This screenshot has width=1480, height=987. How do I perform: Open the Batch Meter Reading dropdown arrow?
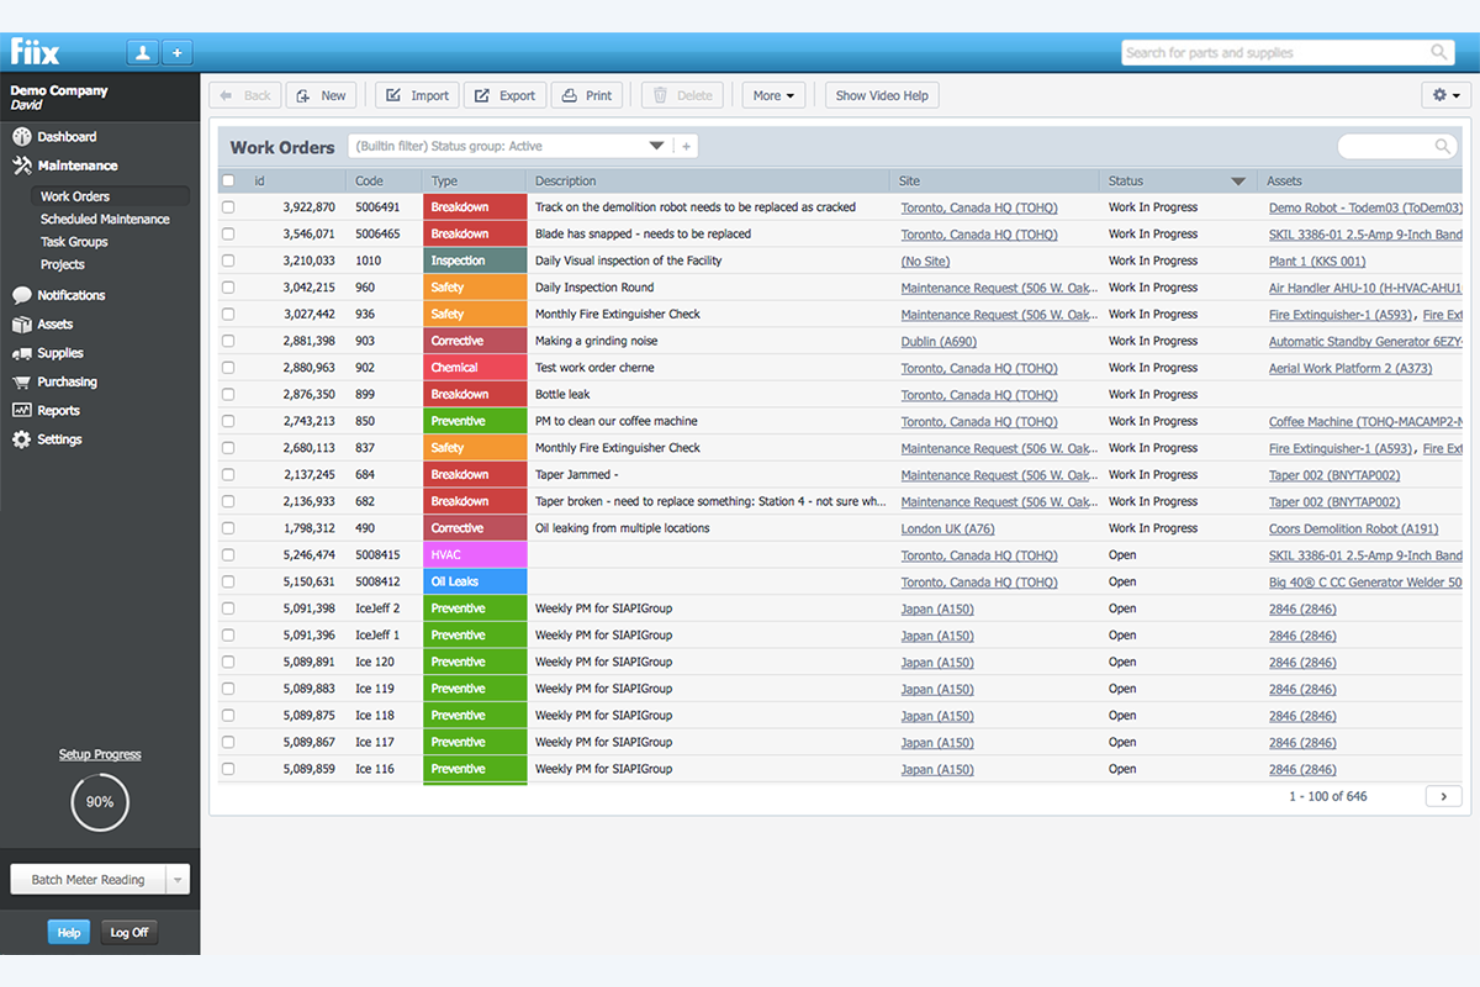pyautogui.click(x=177, y=880)
